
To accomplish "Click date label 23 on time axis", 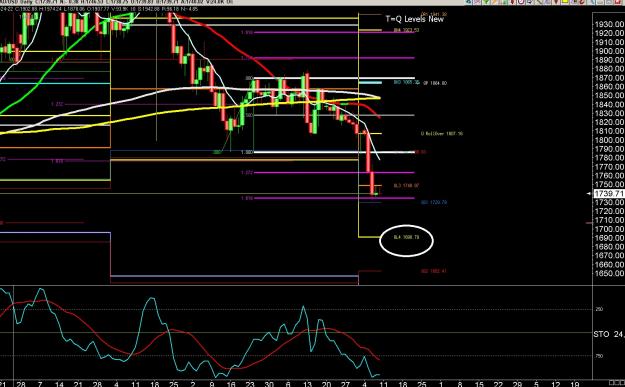I will (250, 384).
